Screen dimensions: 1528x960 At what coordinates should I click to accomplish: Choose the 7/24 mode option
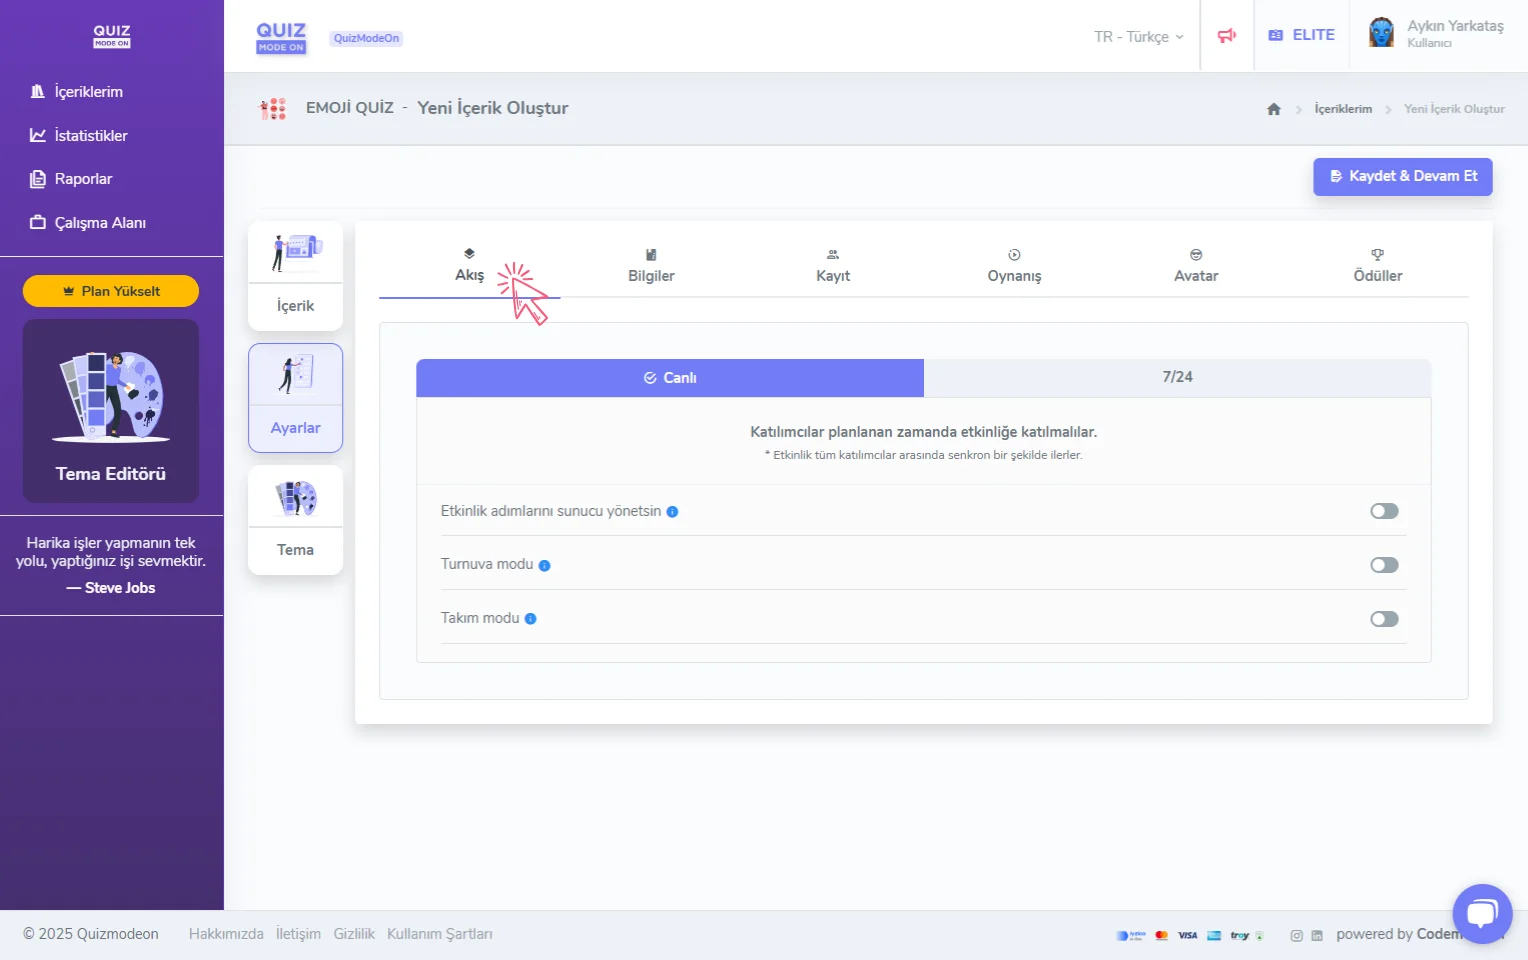1177,377
